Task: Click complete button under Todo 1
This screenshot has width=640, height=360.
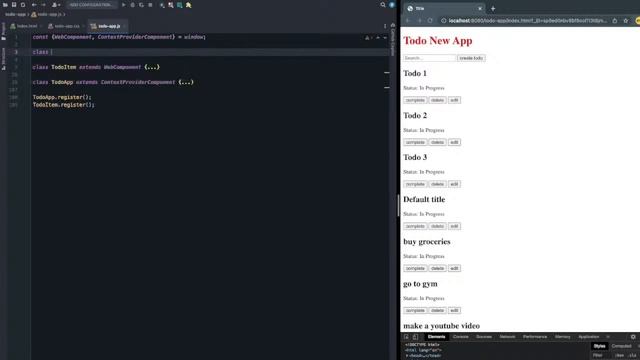Action: tap(415, 100)
